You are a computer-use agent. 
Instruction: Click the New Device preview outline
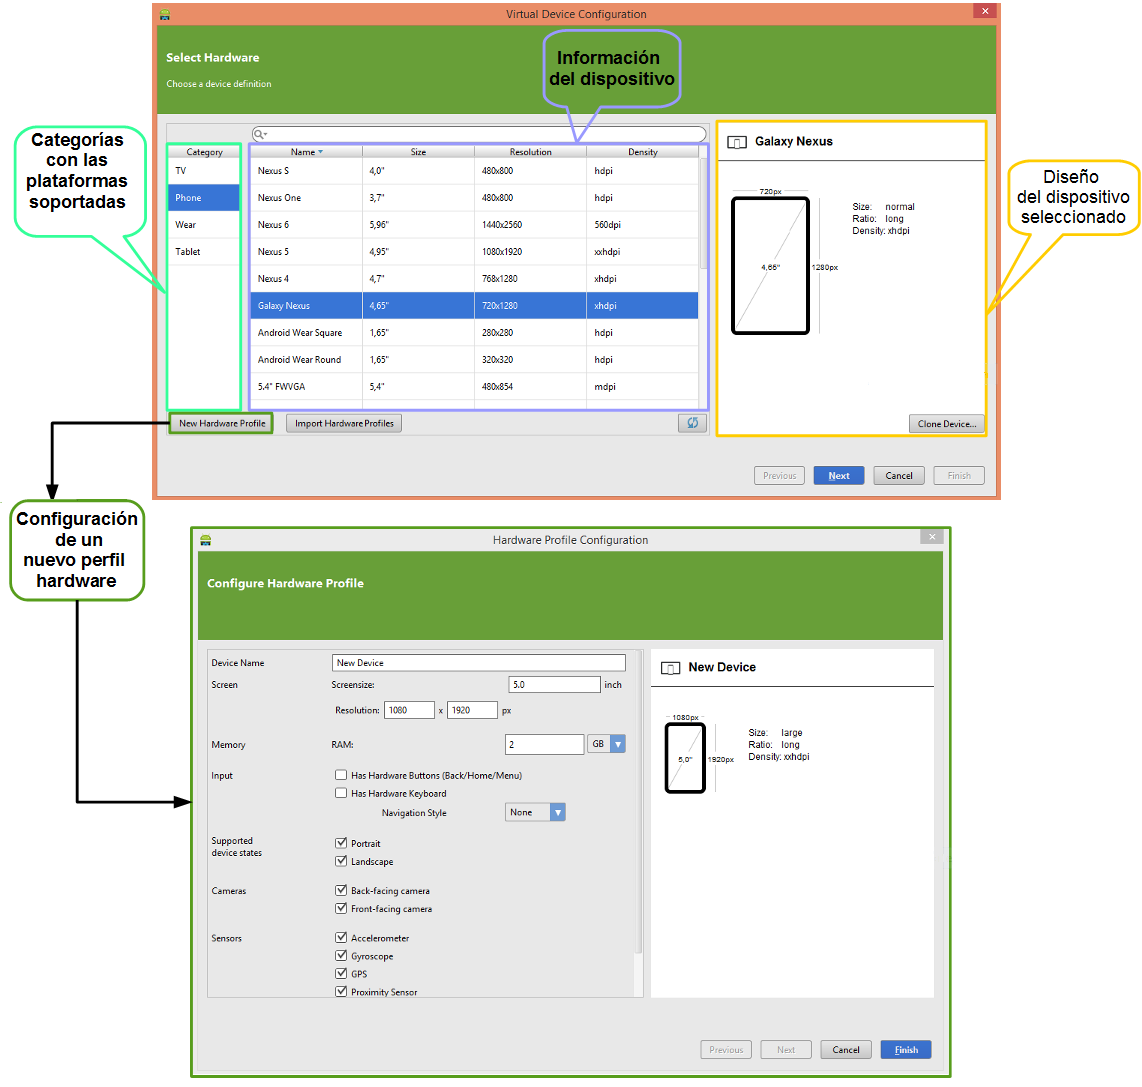(x=685, y=758)
